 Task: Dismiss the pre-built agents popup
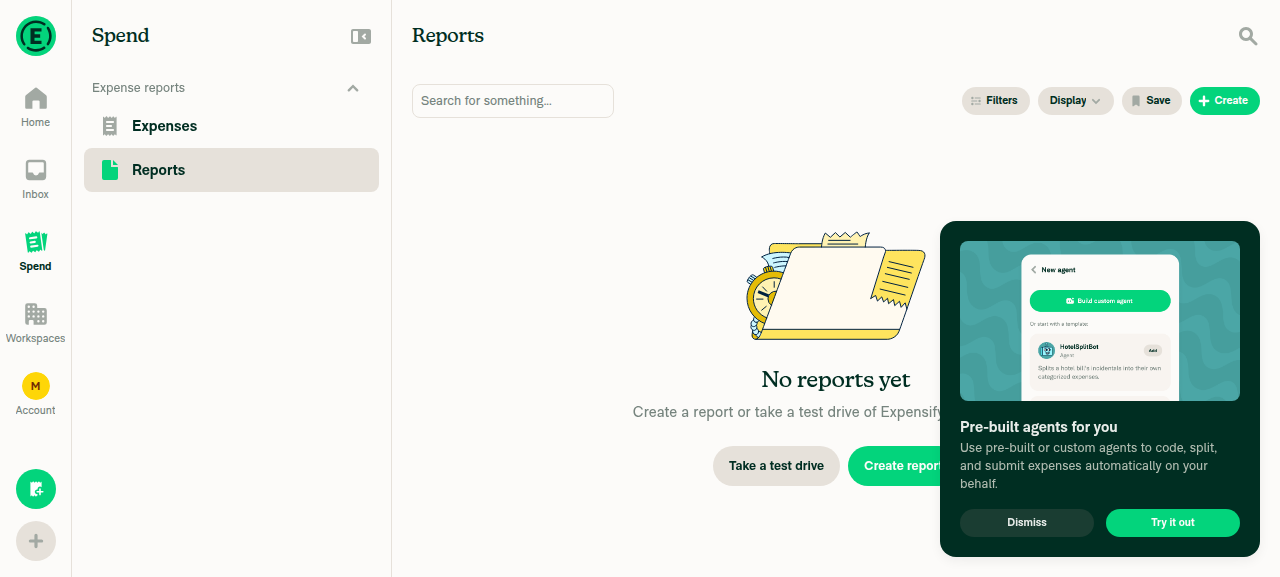[1027, 523]
